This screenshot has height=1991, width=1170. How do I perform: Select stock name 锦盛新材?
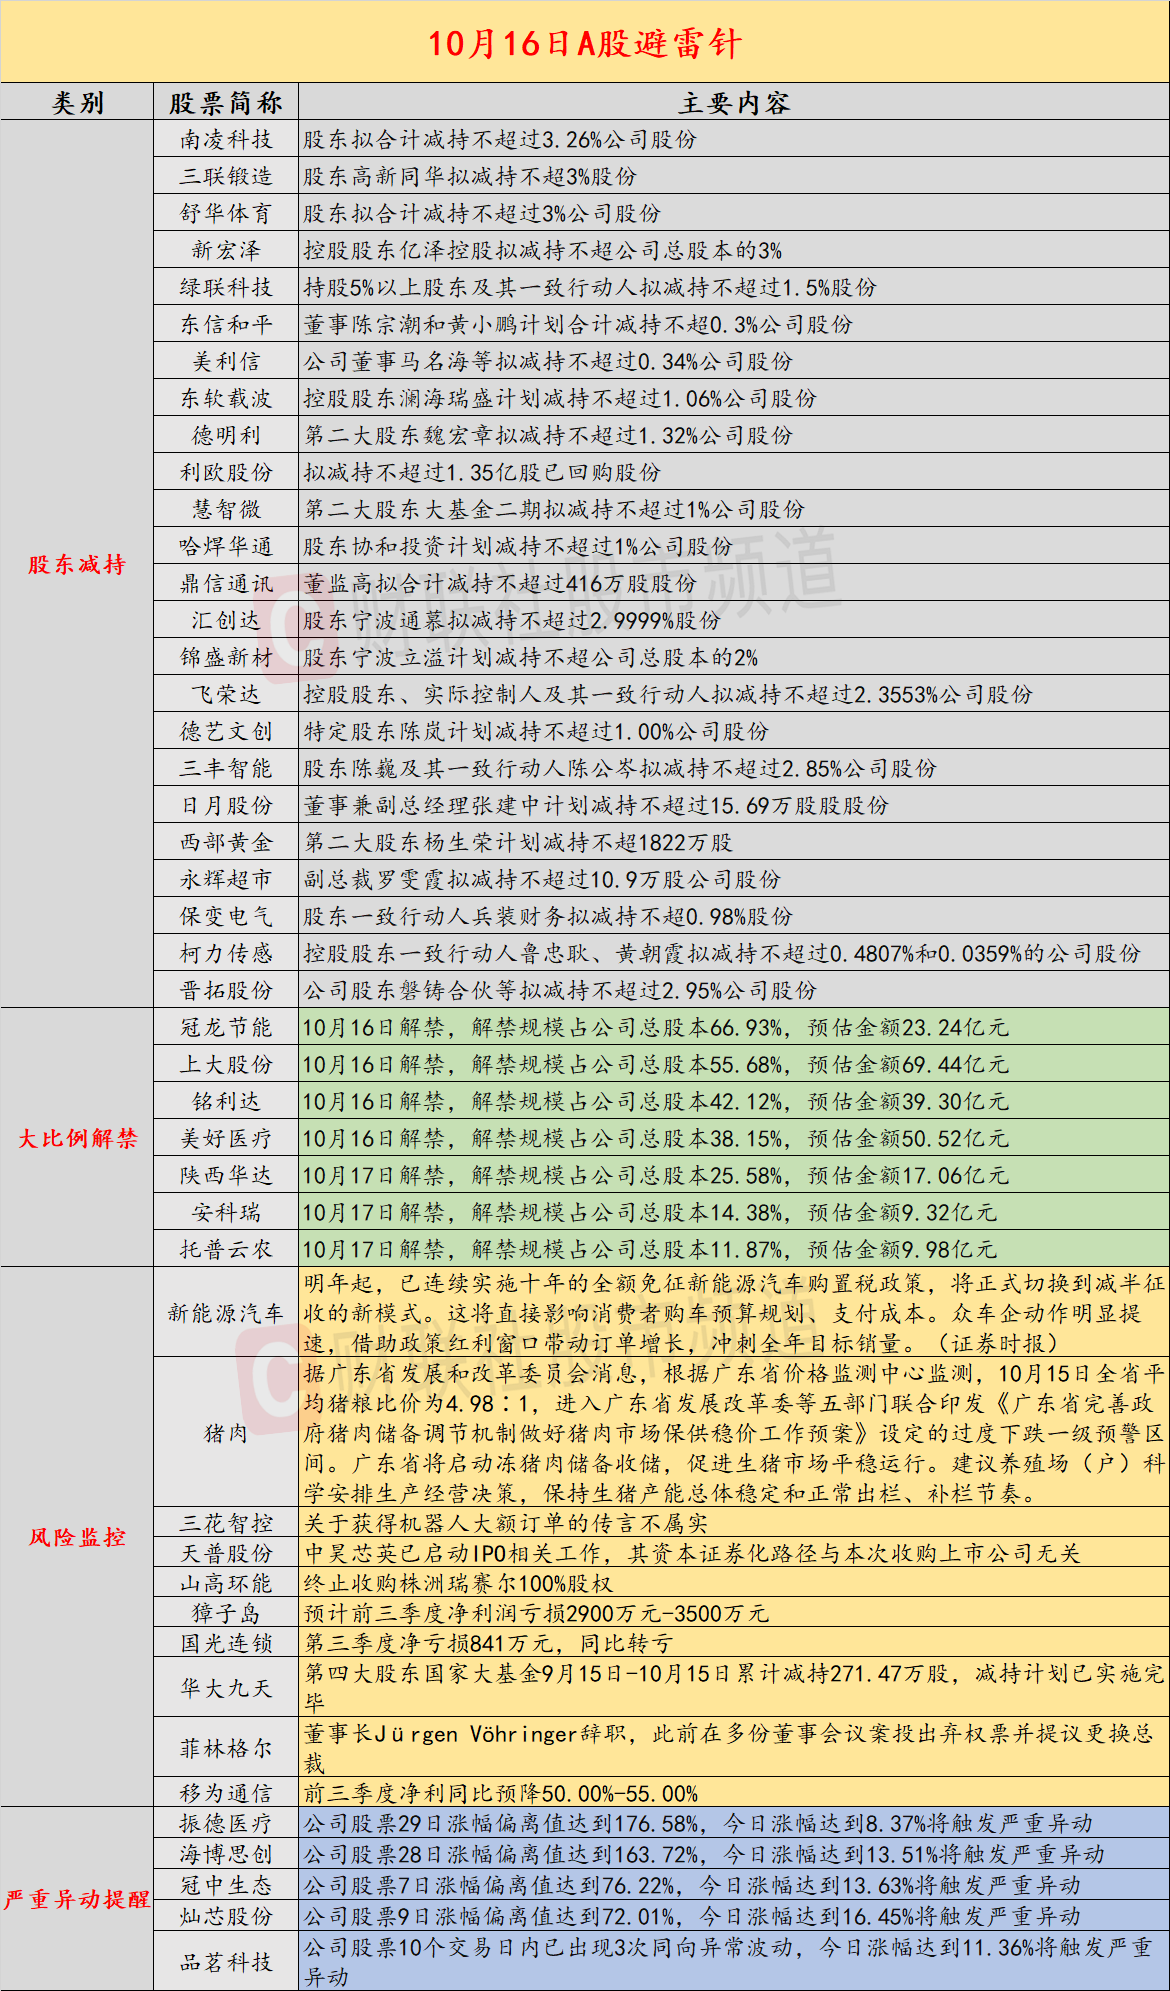(226, 657)
